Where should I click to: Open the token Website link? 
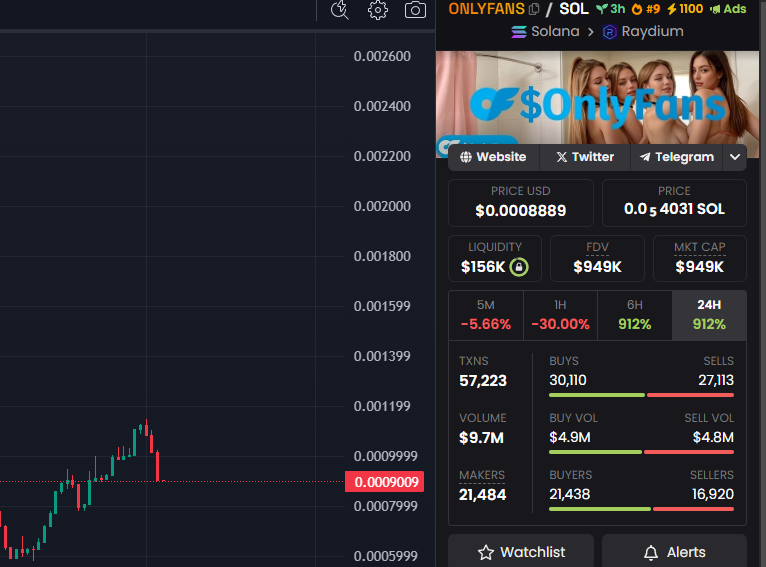[x=493, y=157]
